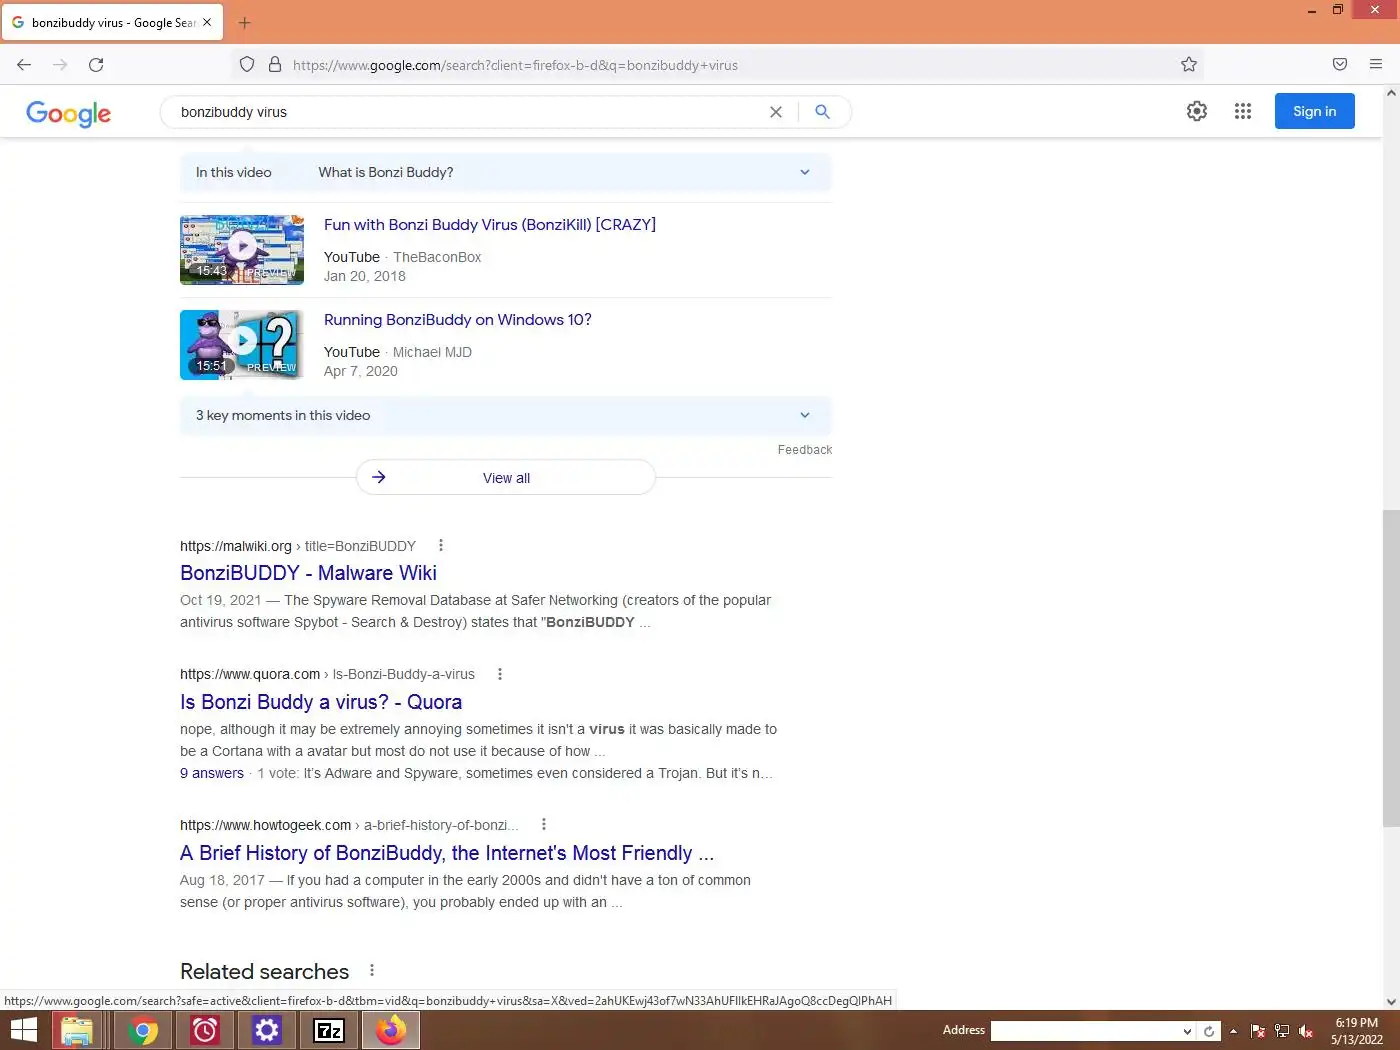The width and height of the screenshot is (1400, 1050).
Task: Show hidden system tray icons
Action: [1233, 1031]
